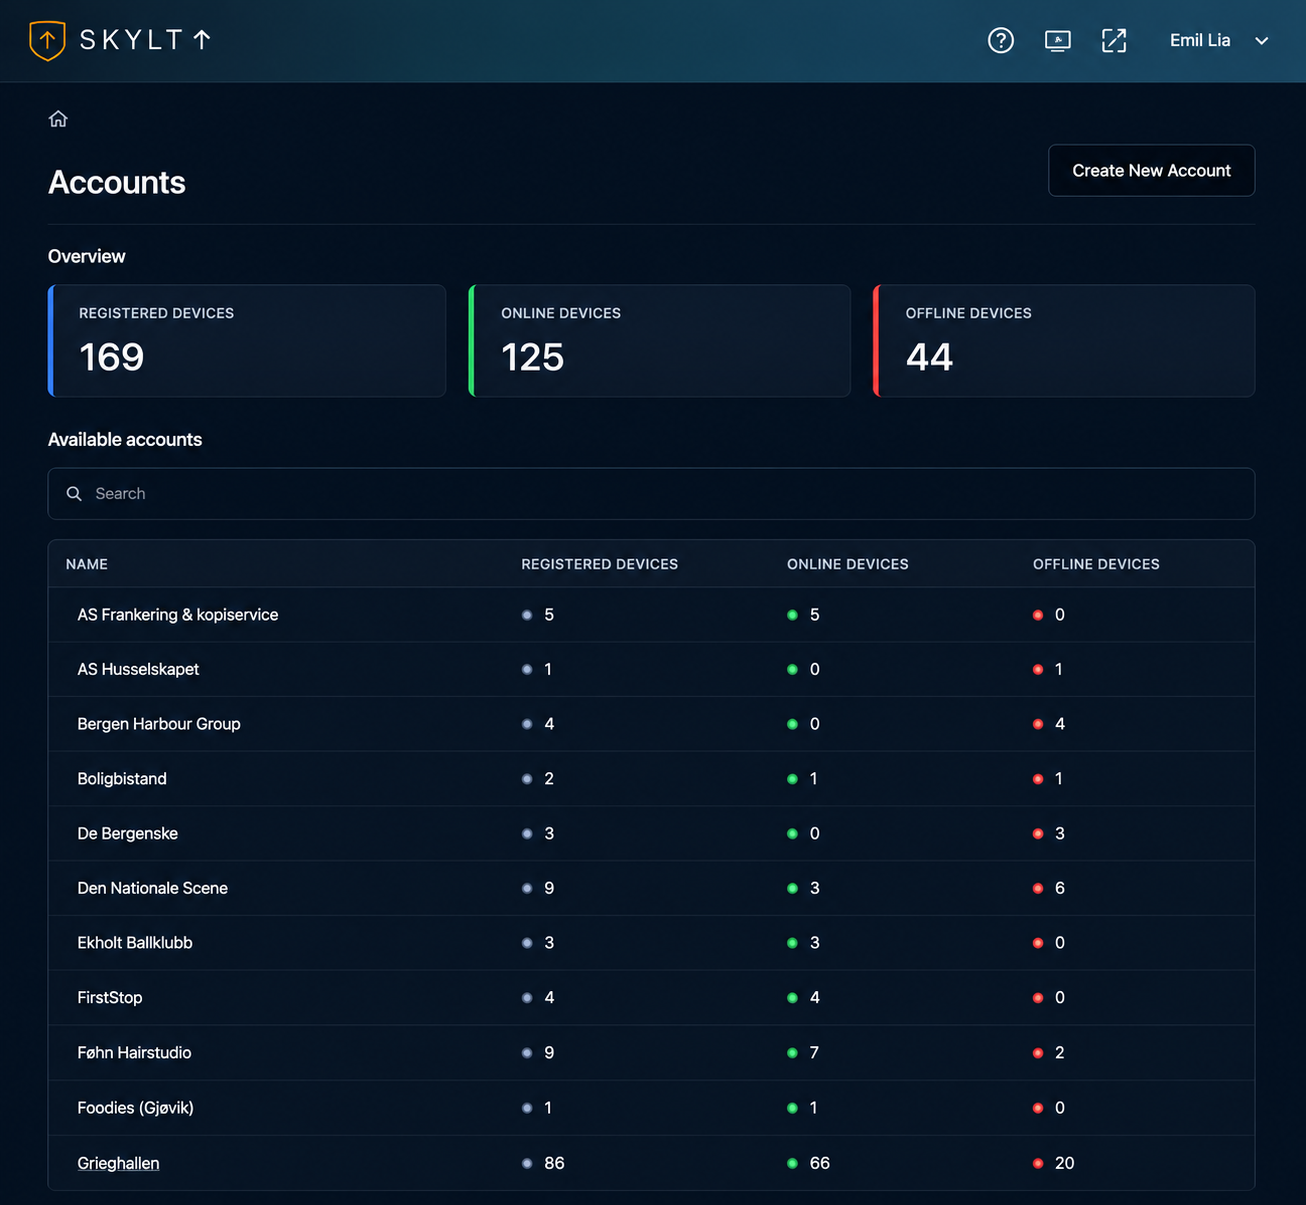Click the Skylt shield logo icon
This screenshot has height=1205, width=1306.
(x=47, y=40)
